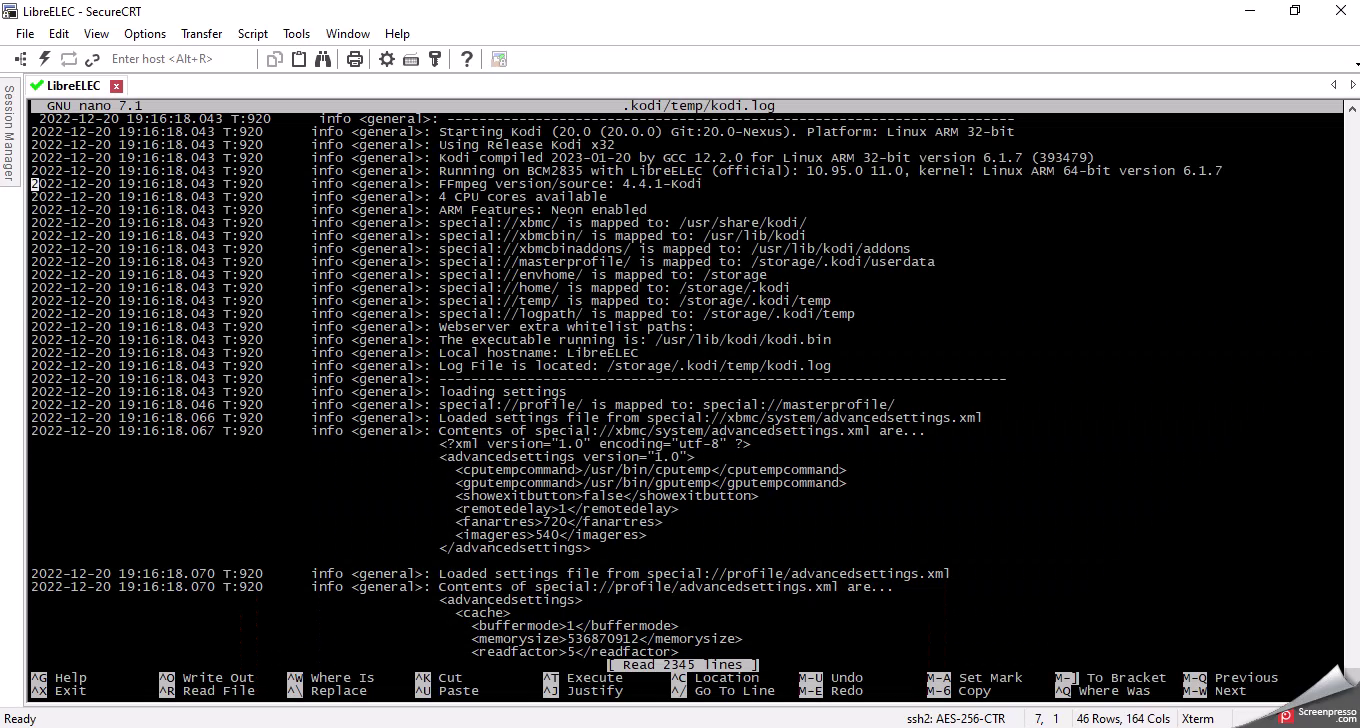Open the Transfer menu
Image resolution: width=1360 pixels, height=728 pixels.
coord(201,33)
